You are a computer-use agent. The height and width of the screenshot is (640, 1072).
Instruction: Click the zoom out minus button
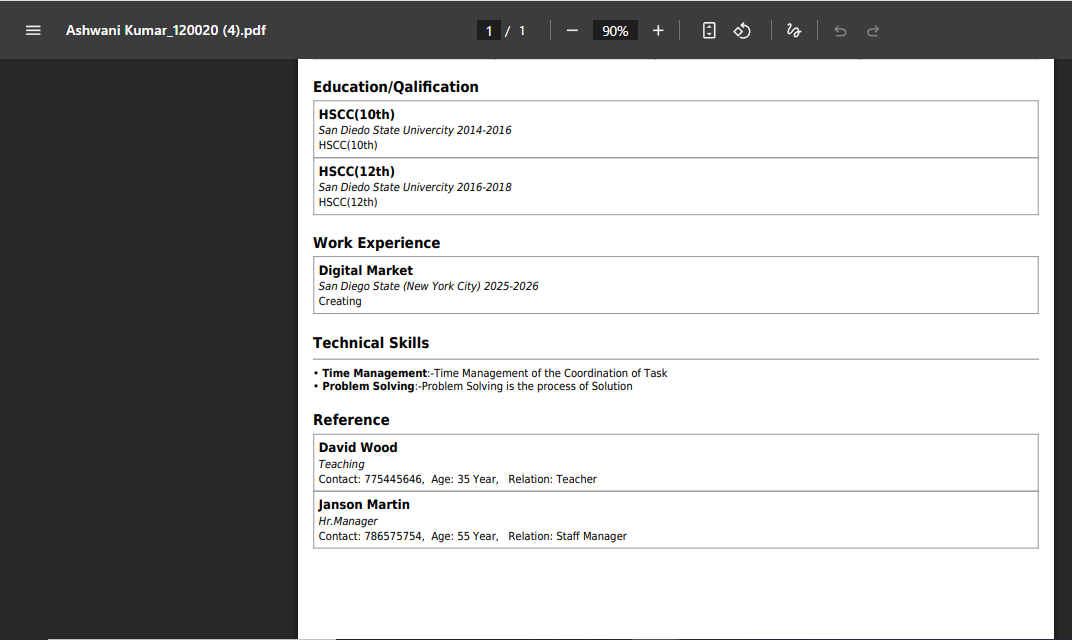(572, 30)
